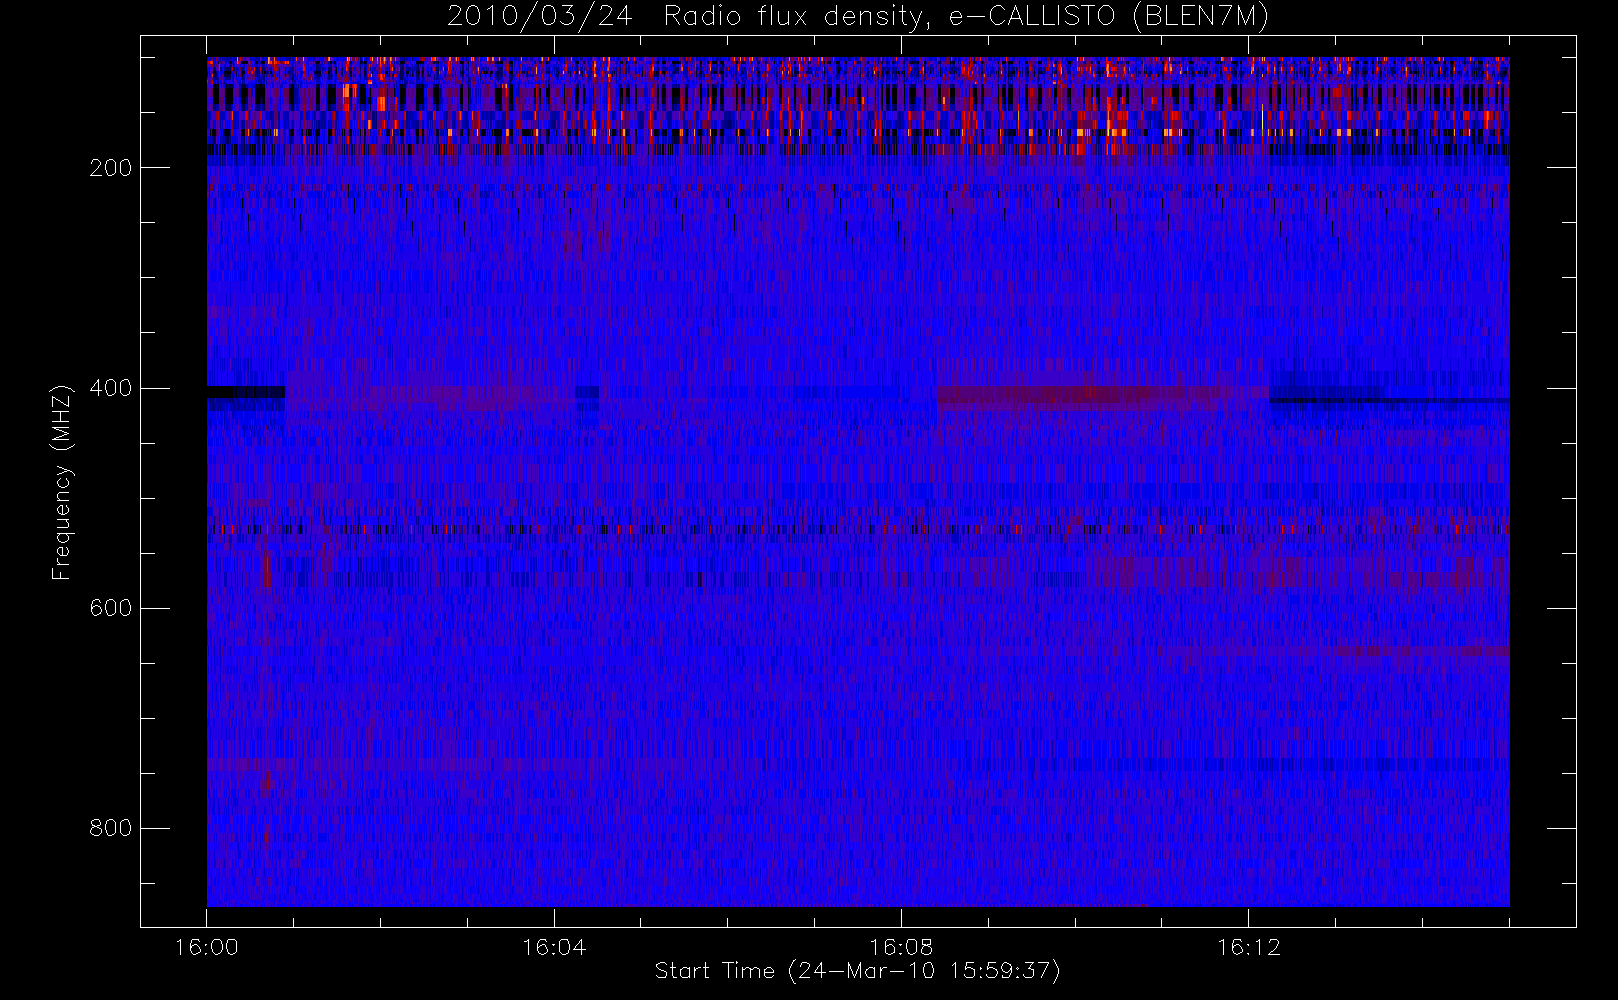The width and height of the screenshot is (1618, 1000).
Task: Select the 600 frequency tick label
Action: tap(110, 608)
